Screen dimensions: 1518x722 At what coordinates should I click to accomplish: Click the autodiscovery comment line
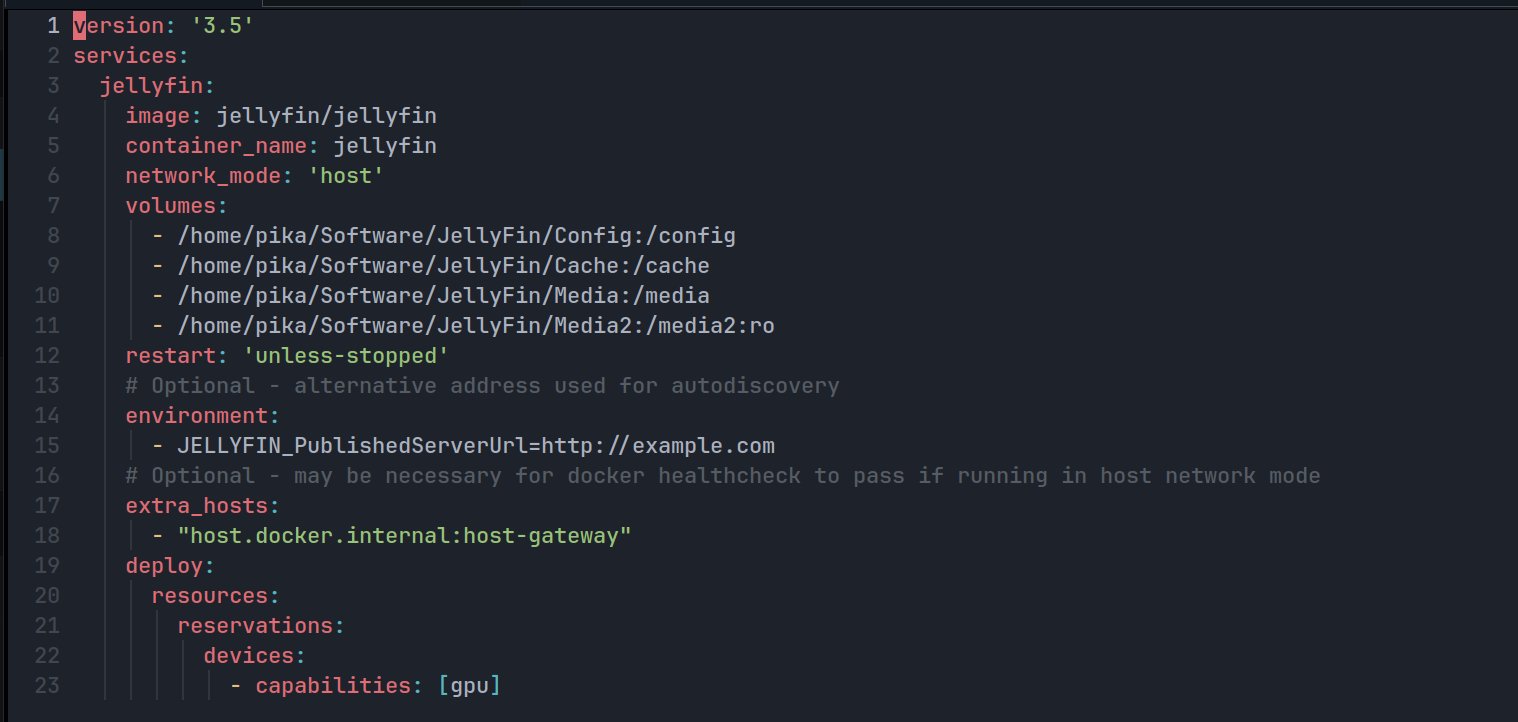tap(482, 386)
